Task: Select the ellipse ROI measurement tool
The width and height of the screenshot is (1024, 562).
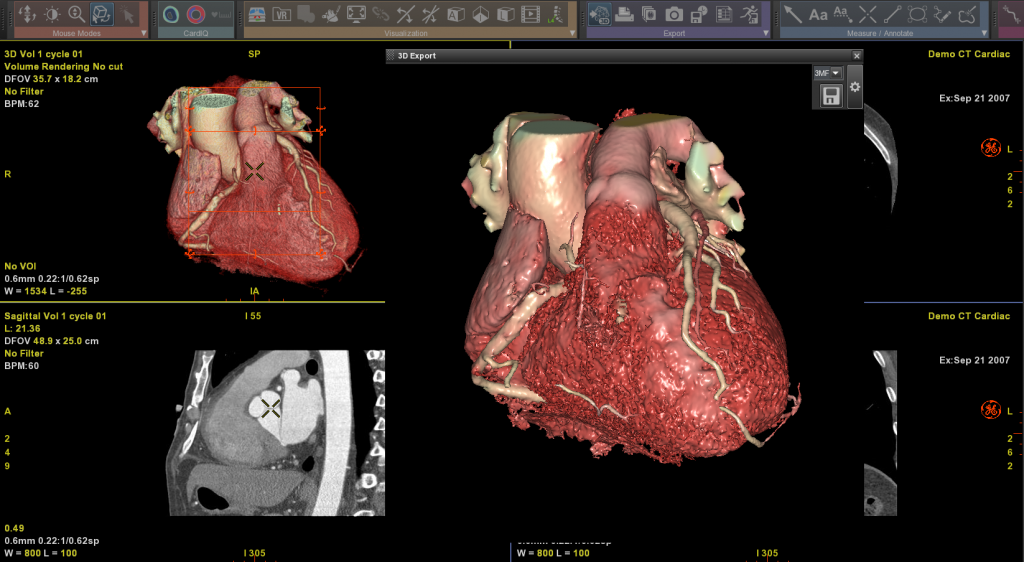Action: tap(918, 14)
